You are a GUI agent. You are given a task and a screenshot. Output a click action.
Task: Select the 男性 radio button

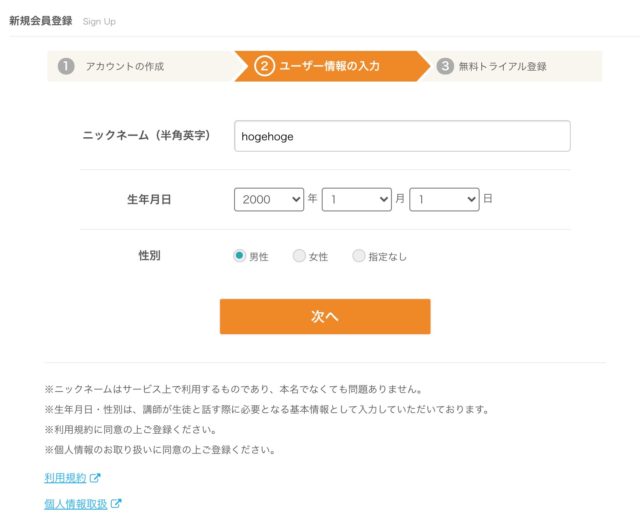click(x=240, y=256)
